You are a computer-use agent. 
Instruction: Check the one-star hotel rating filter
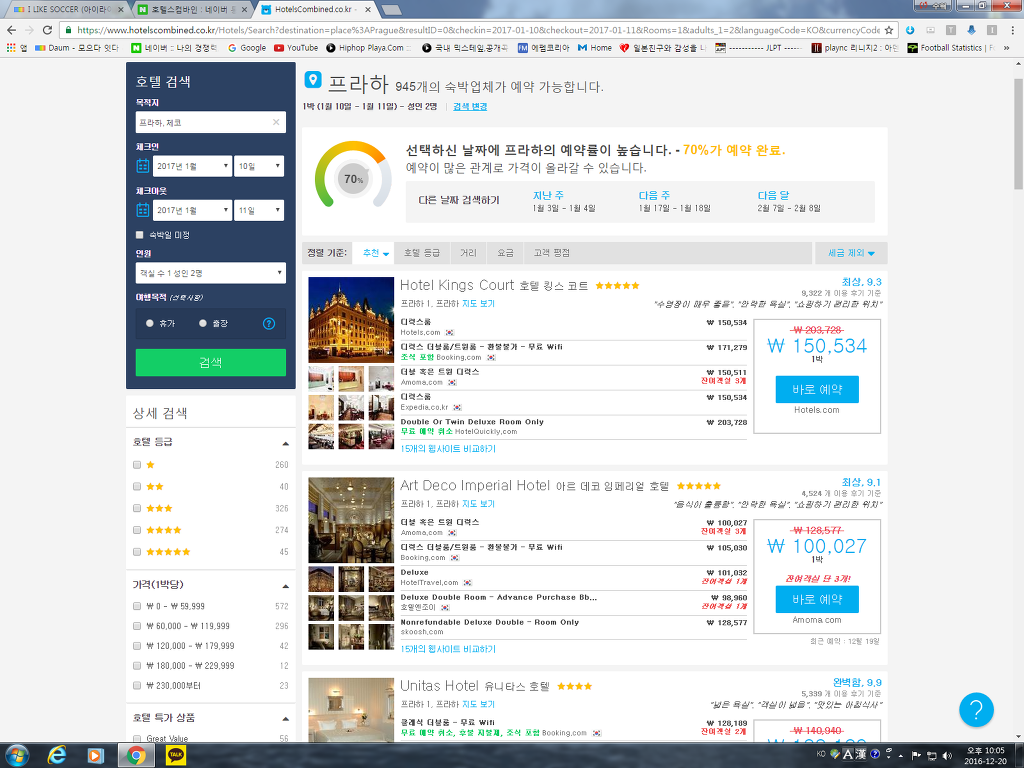136,465
